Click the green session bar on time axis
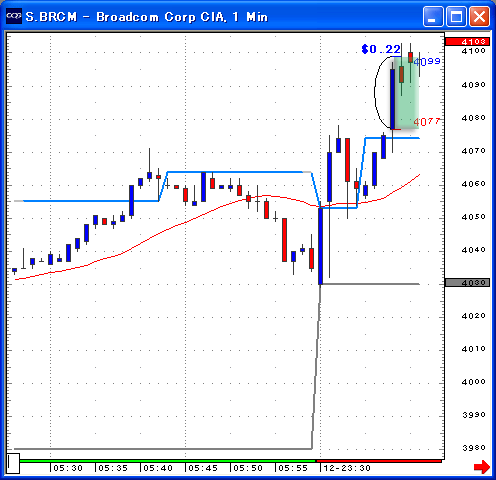This screenshot has height=480, width=496. [168, 461]
